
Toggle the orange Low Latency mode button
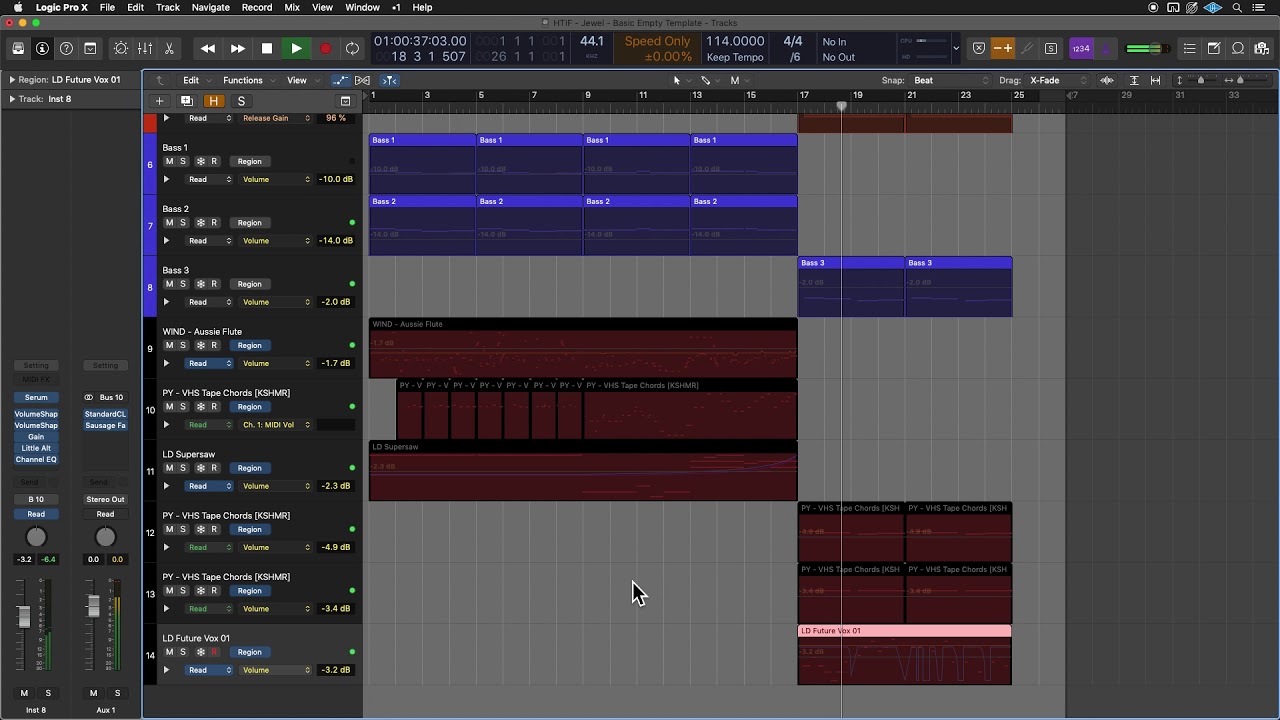click(x=1003, y=48)
